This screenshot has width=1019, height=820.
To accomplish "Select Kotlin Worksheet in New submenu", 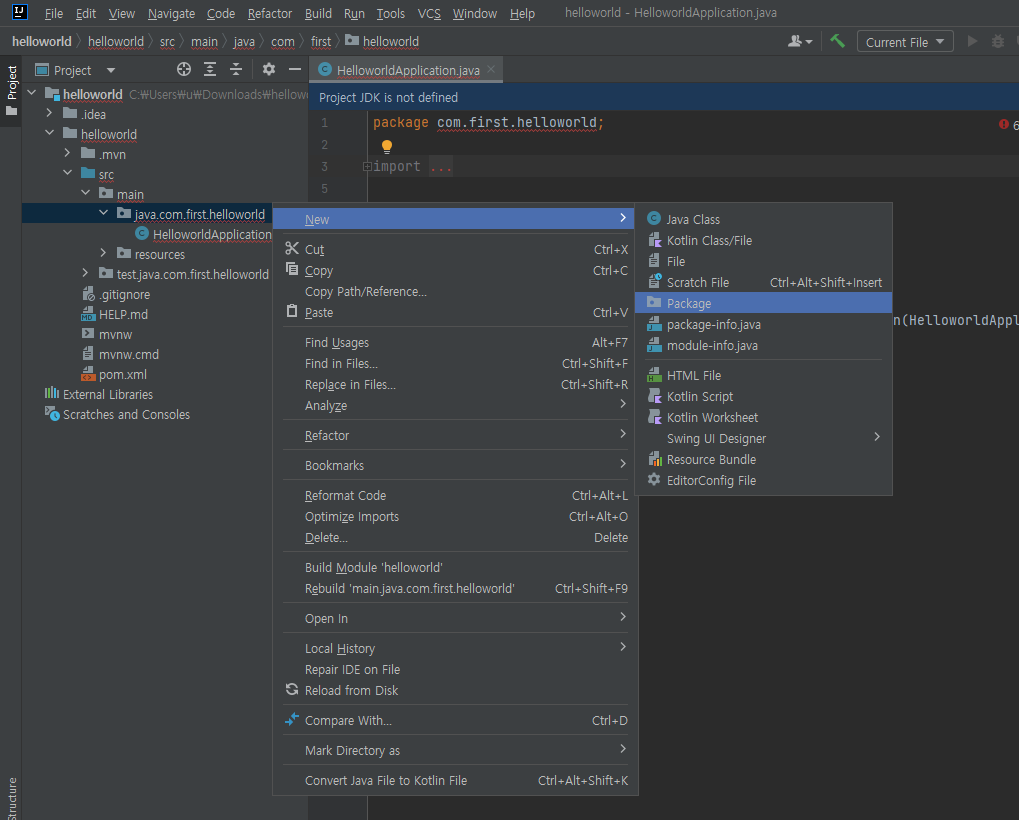I will click(763, 418).
